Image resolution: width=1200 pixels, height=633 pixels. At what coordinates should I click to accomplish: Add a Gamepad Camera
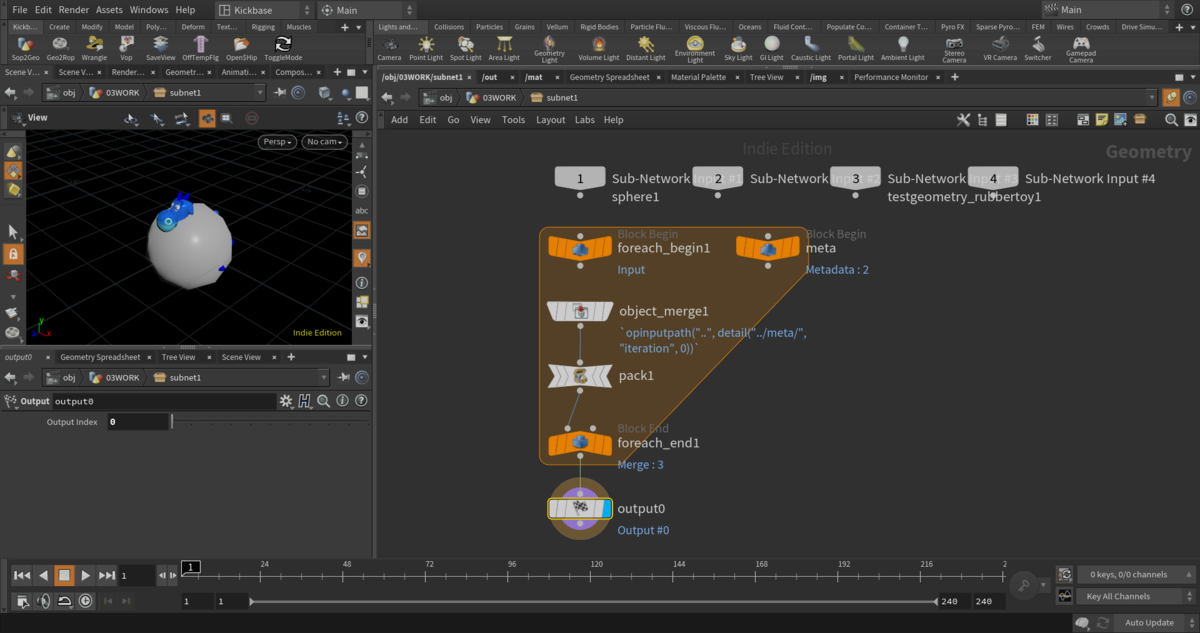[1081, 50]
